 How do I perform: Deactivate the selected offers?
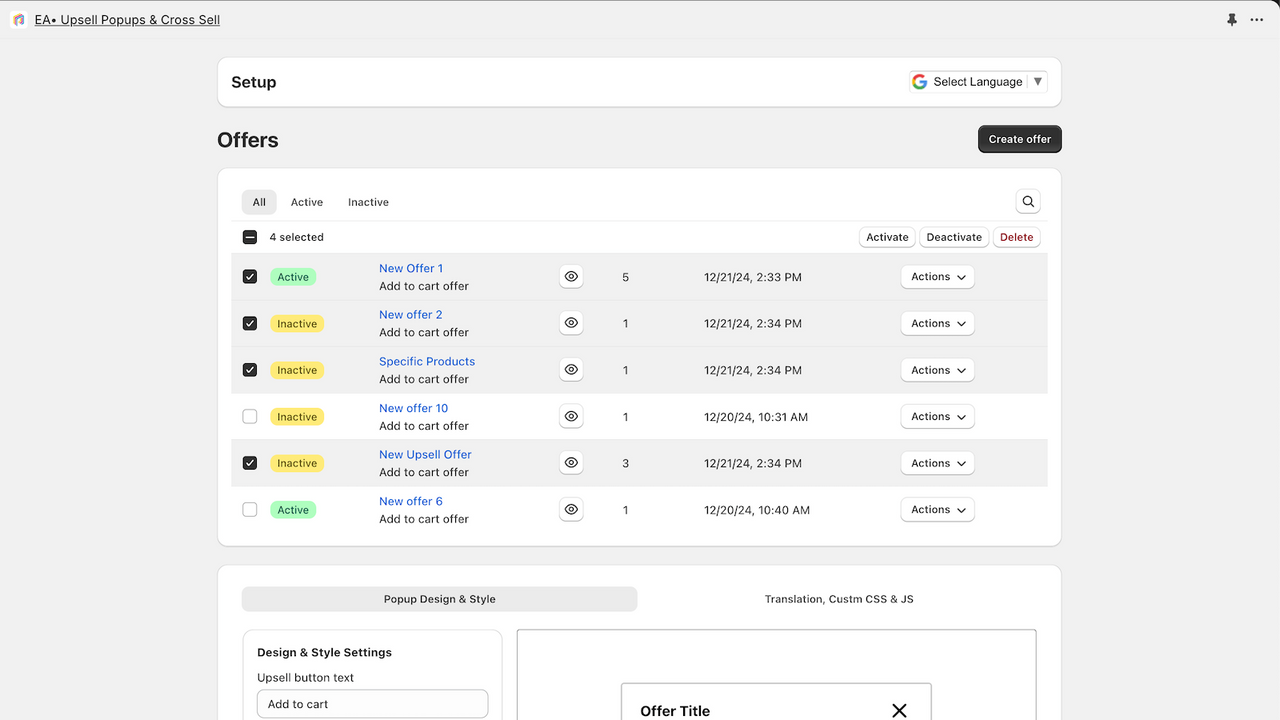[954, 237]
